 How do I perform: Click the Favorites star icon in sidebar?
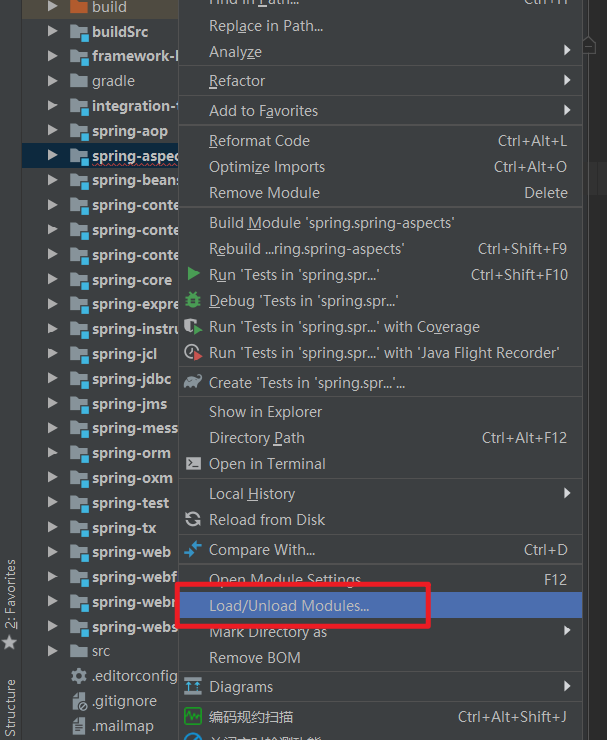pyautogui.click(x=9, y=642)
